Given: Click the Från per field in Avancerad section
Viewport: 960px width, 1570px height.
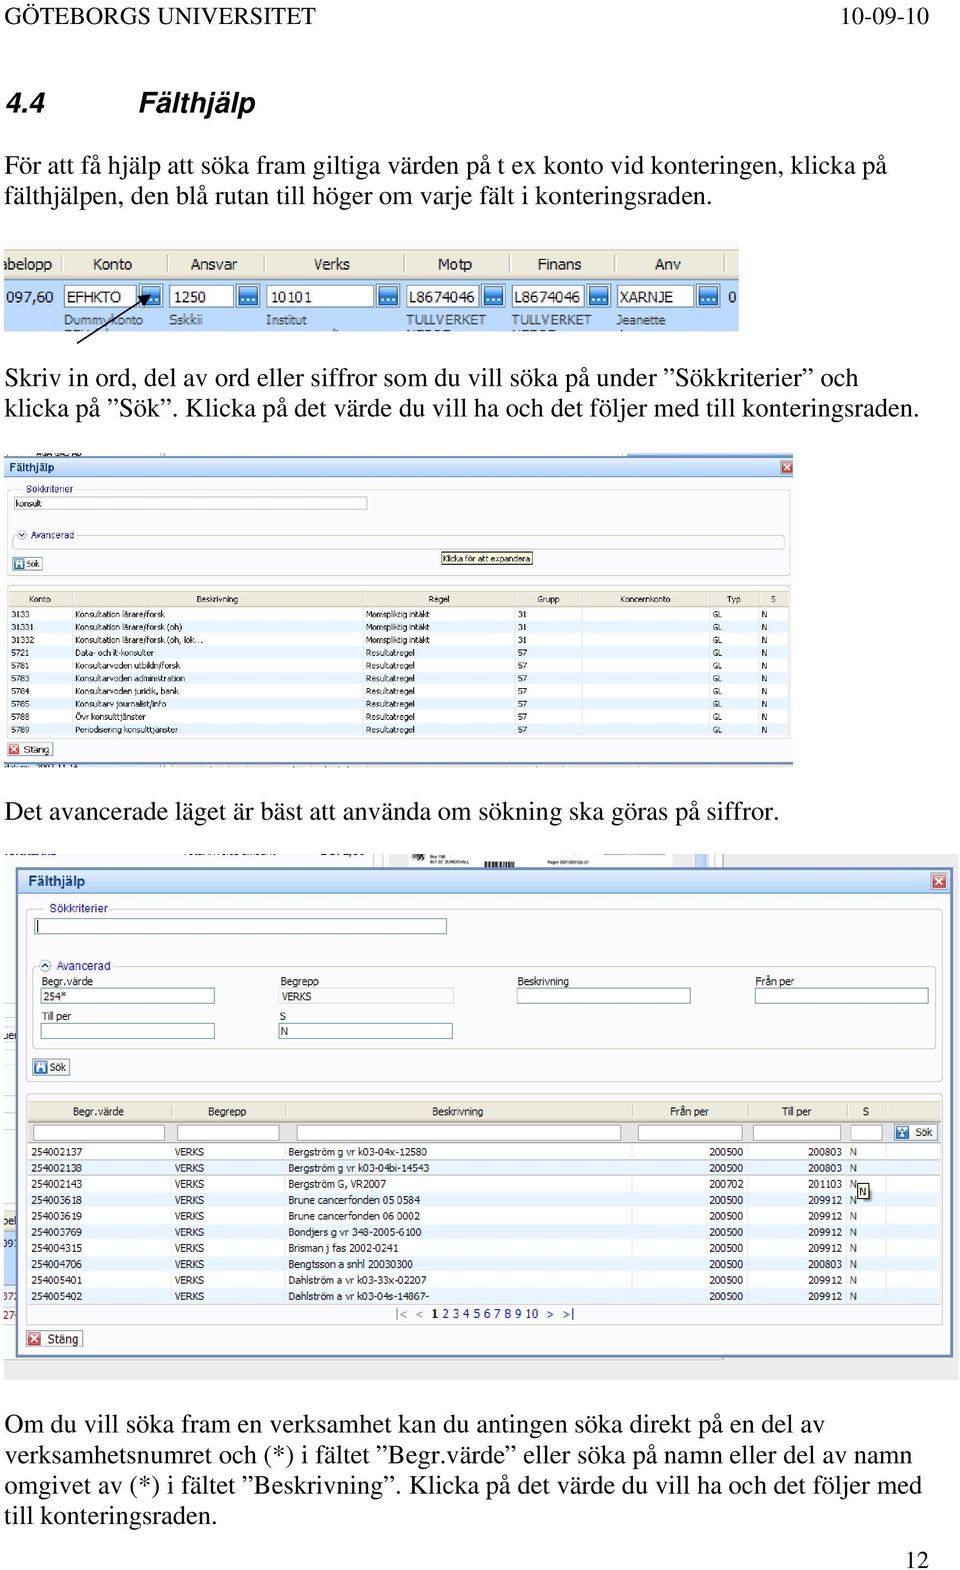Looking at the screenshot, I should 841,996.
